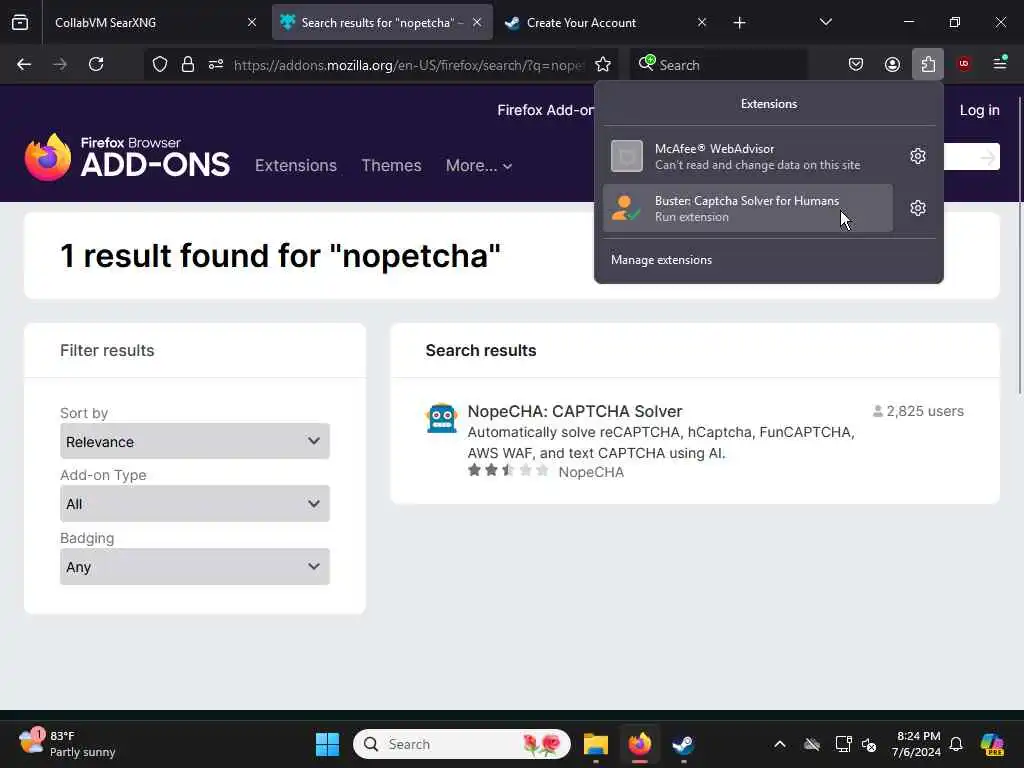Click the browser Search box

click(718, 65)
